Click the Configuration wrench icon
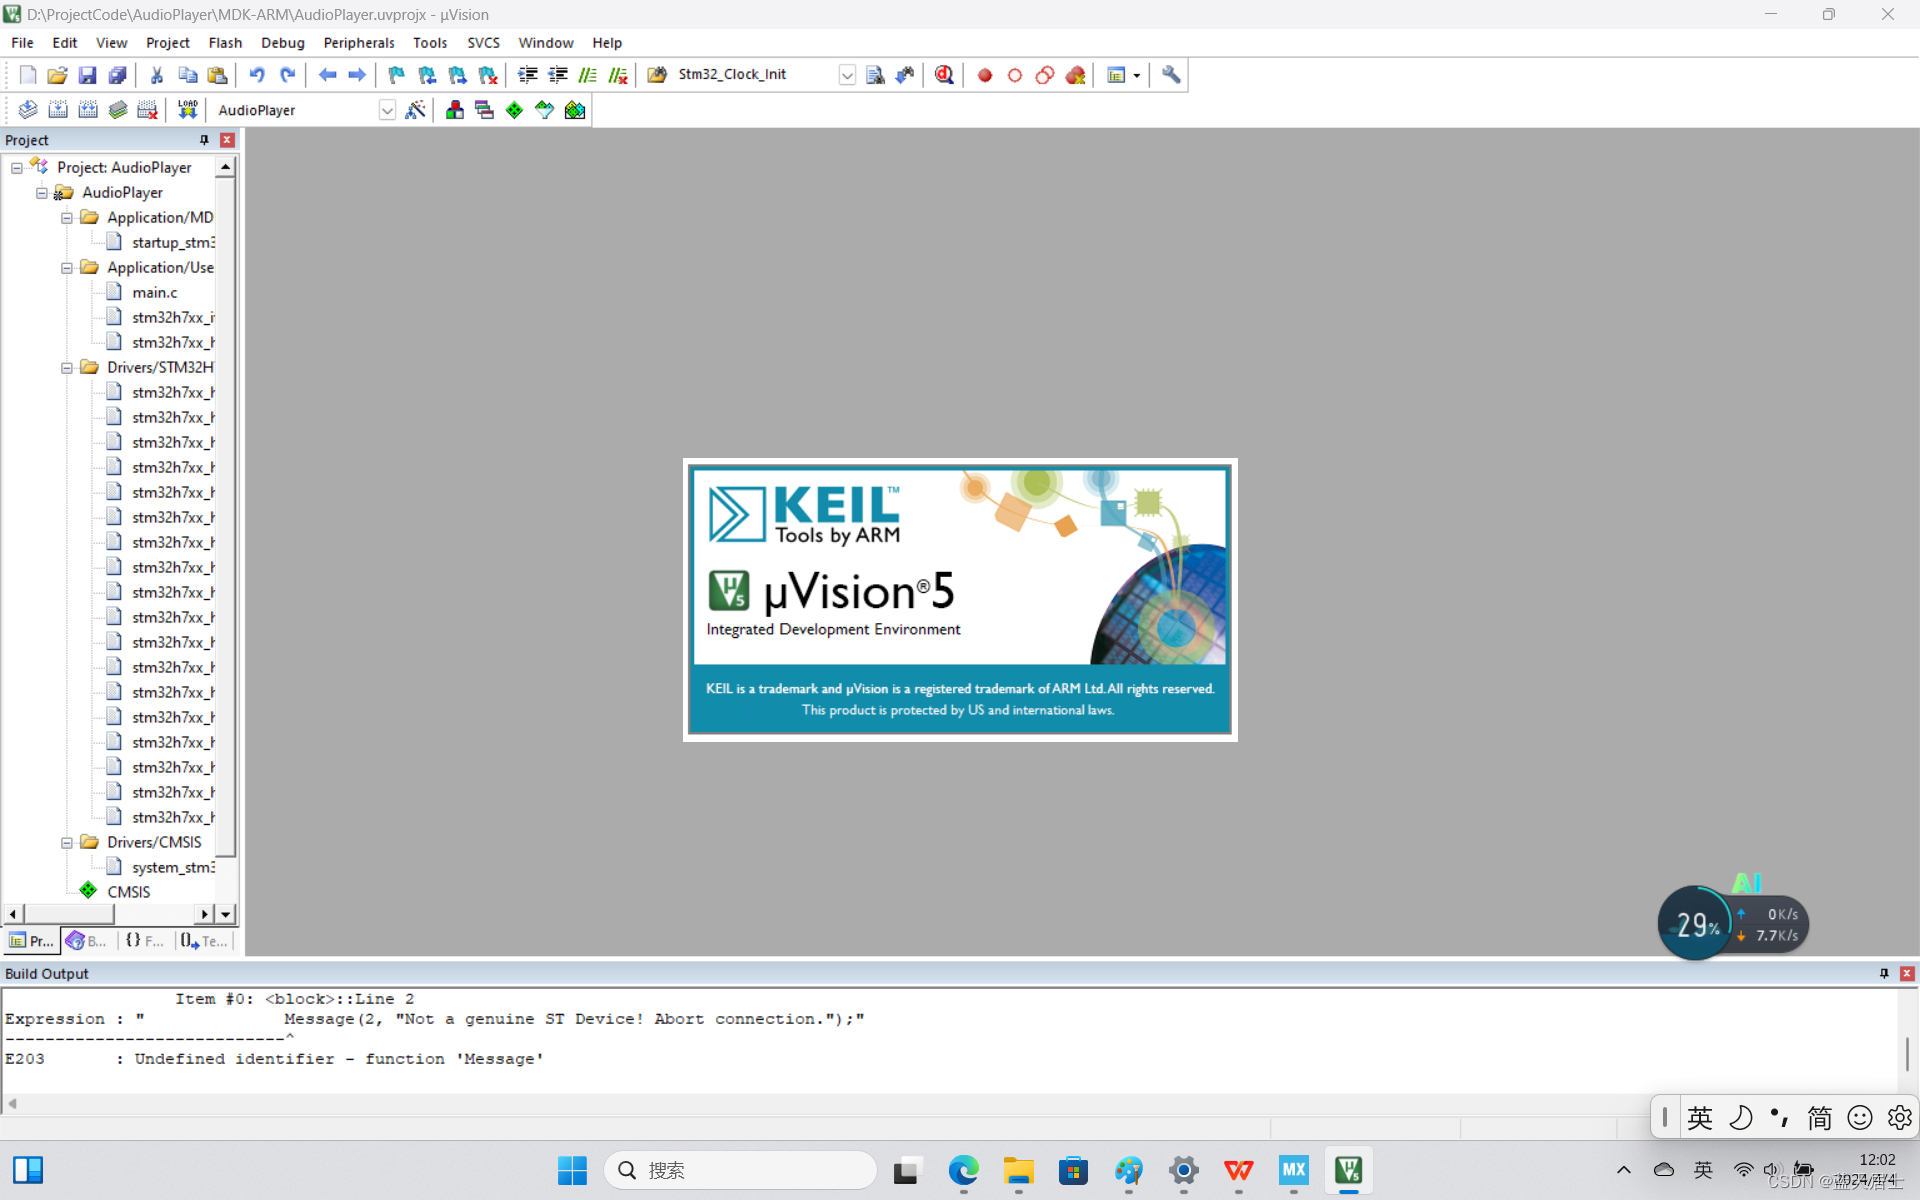 (1171, 75)
